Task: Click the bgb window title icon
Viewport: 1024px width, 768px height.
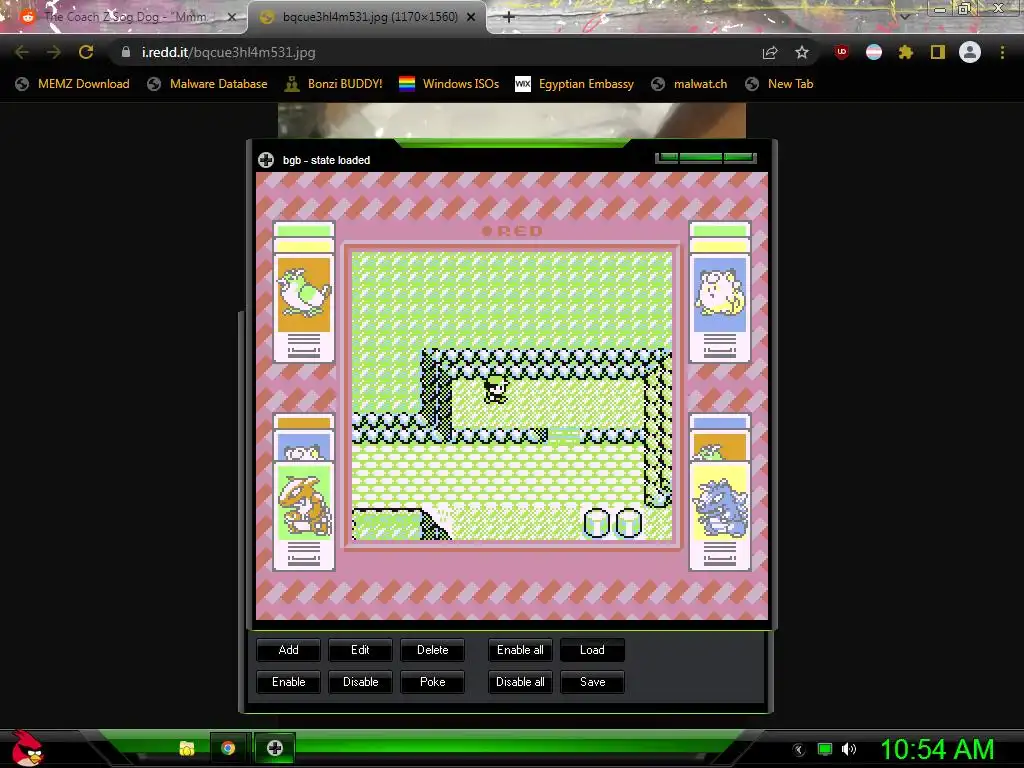Action: pyautogui.click(x=266, y=160)
